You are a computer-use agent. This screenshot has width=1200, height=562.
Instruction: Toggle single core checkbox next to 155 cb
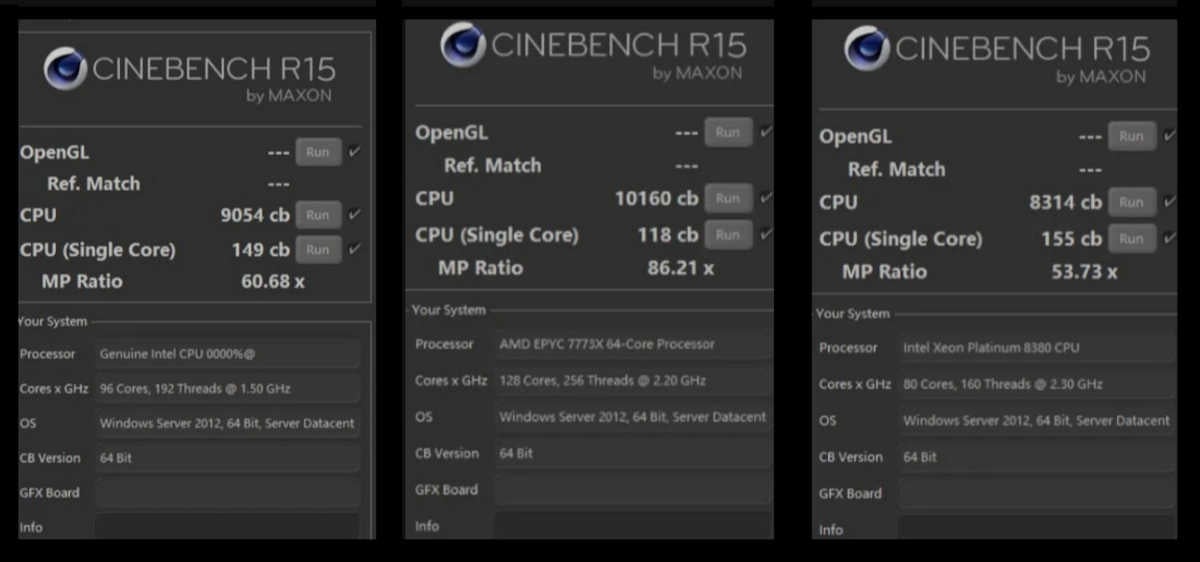tap(1169, 238)
